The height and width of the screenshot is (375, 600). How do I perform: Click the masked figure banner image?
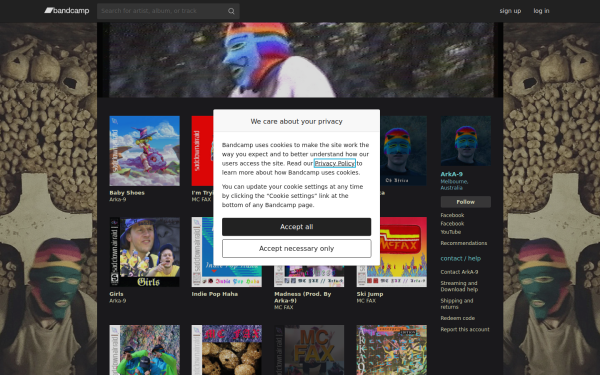[x=300, y=60]
